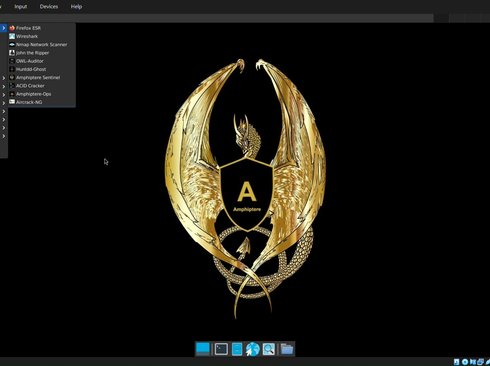
Task: Click the status icon left of the disc icon
Action: pos(457,362)
